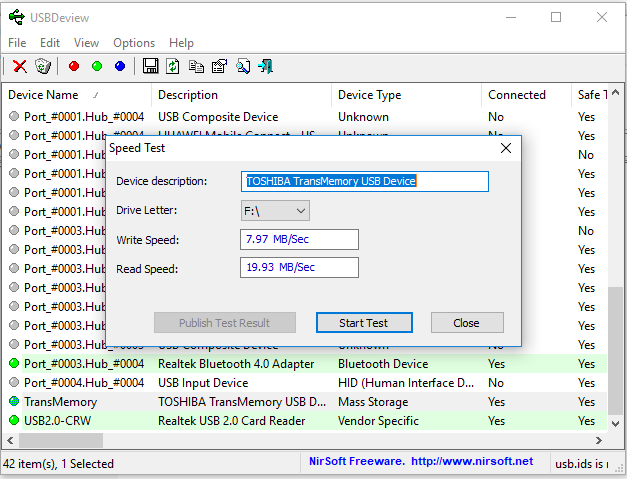
Task: Open the Edit menu
Action: pyautogui.click(x=50, y=43)
